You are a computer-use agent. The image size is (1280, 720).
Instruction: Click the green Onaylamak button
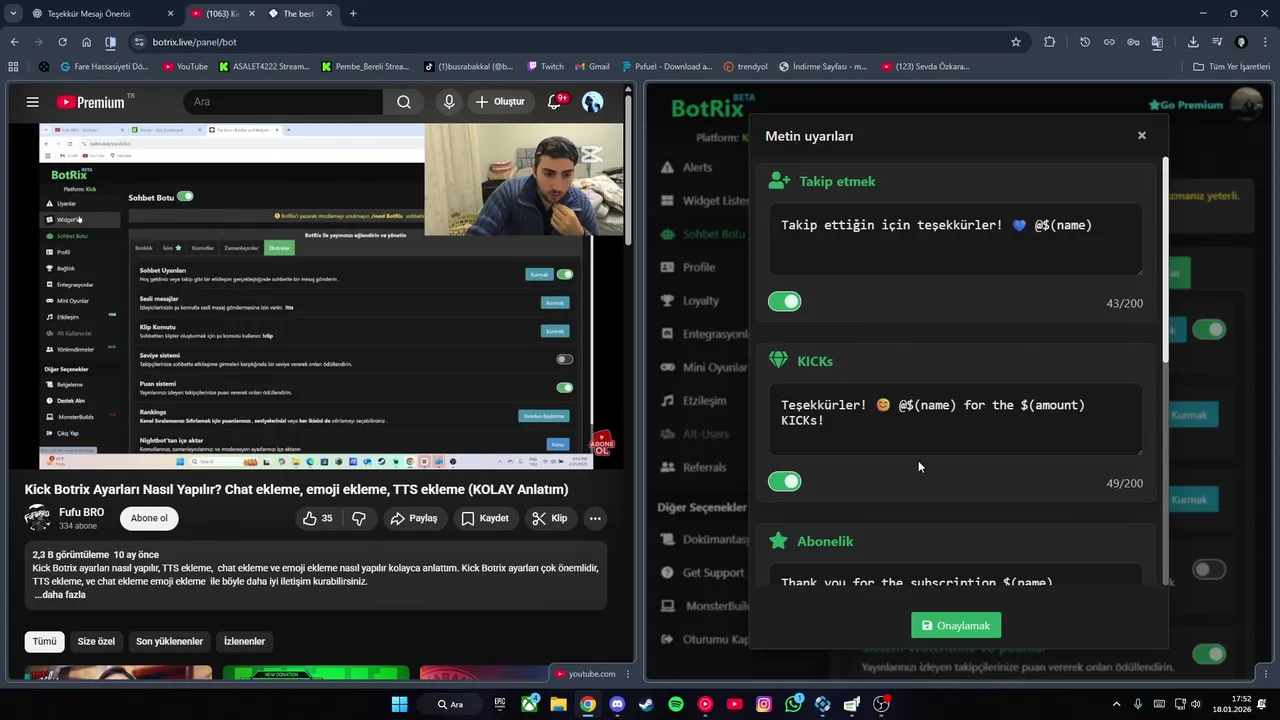point(956,625)
